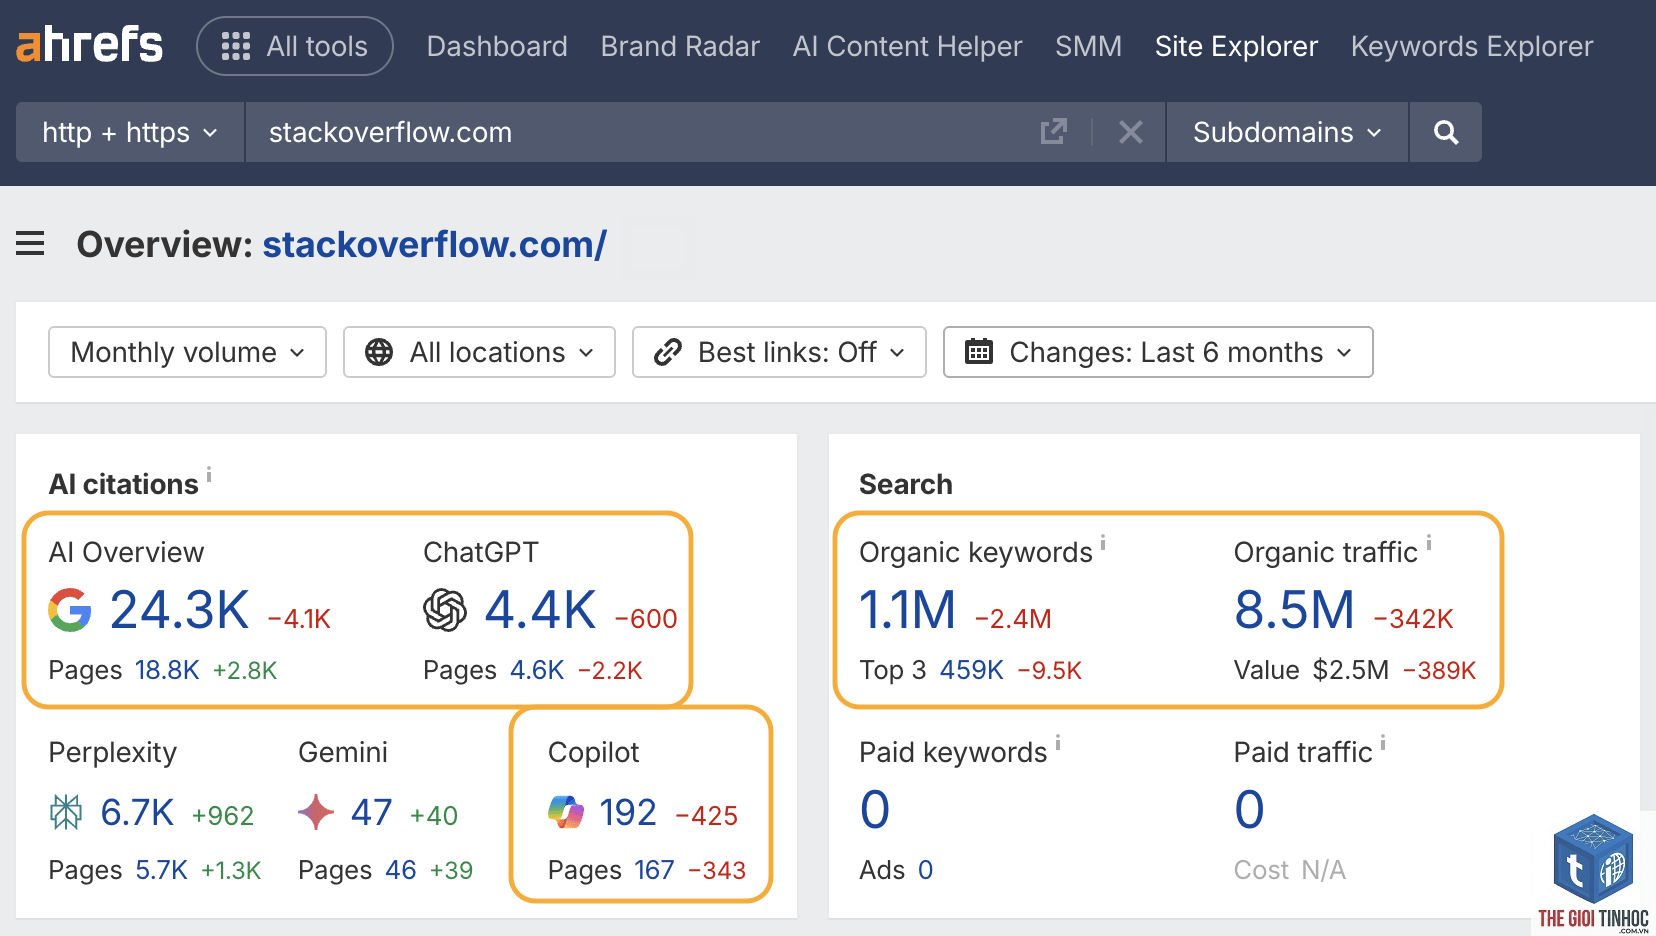Click the AI citations info icon
This screenshot has width=1656, height=936.
(x=209, y=474)
